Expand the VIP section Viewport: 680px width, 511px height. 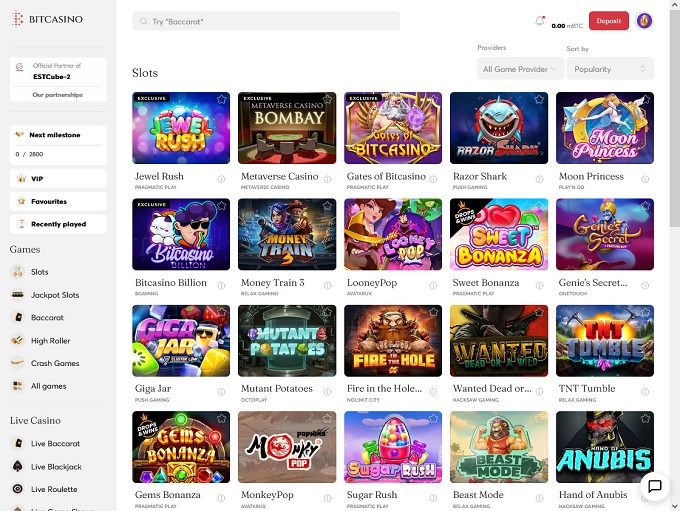tap(58, 178)
